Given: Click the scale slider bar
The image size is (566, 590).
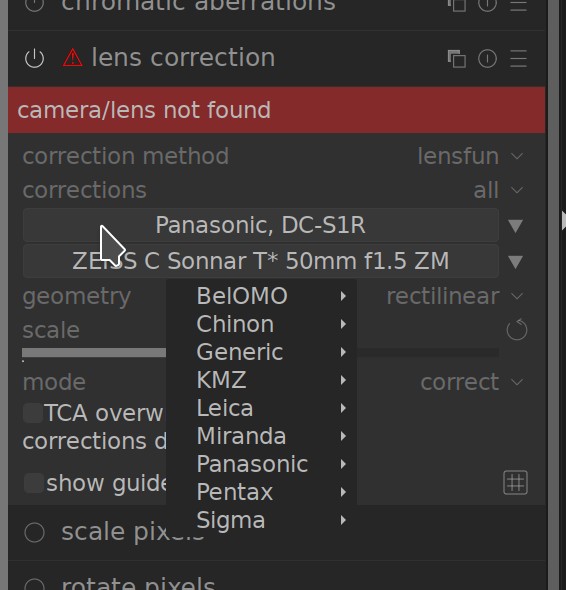Looking at the screenshot, I should 260,353.
